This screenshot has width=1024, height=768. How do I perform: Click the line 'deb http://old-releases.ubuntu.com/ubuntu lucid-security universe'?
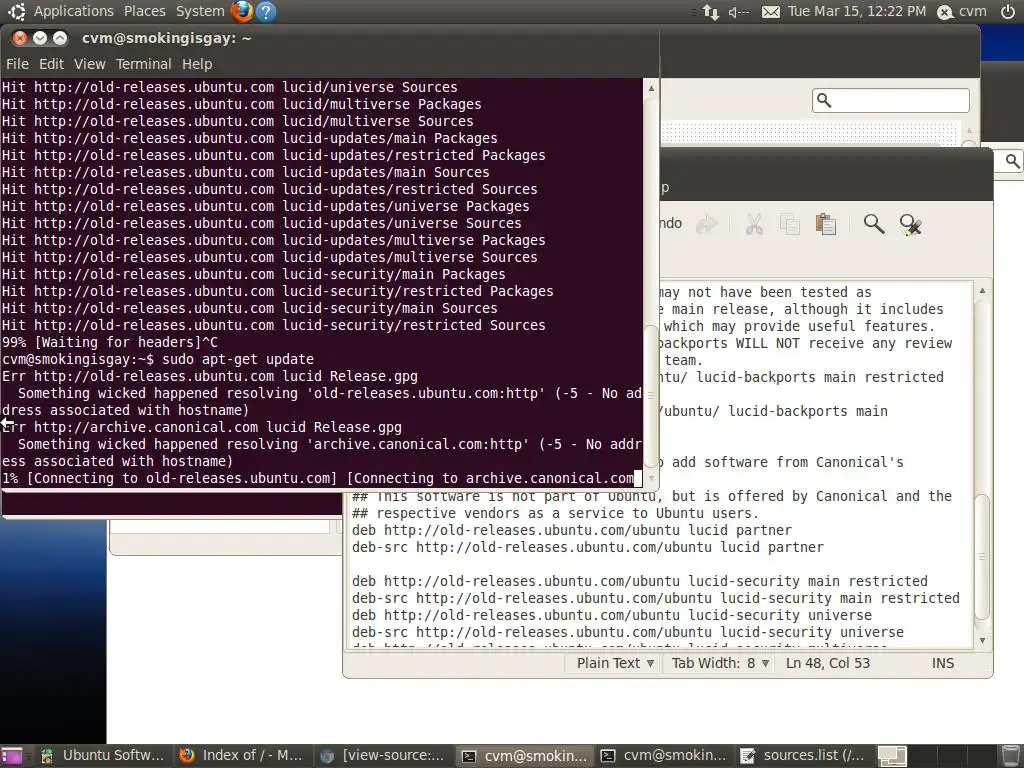click(x=612, y=615)
